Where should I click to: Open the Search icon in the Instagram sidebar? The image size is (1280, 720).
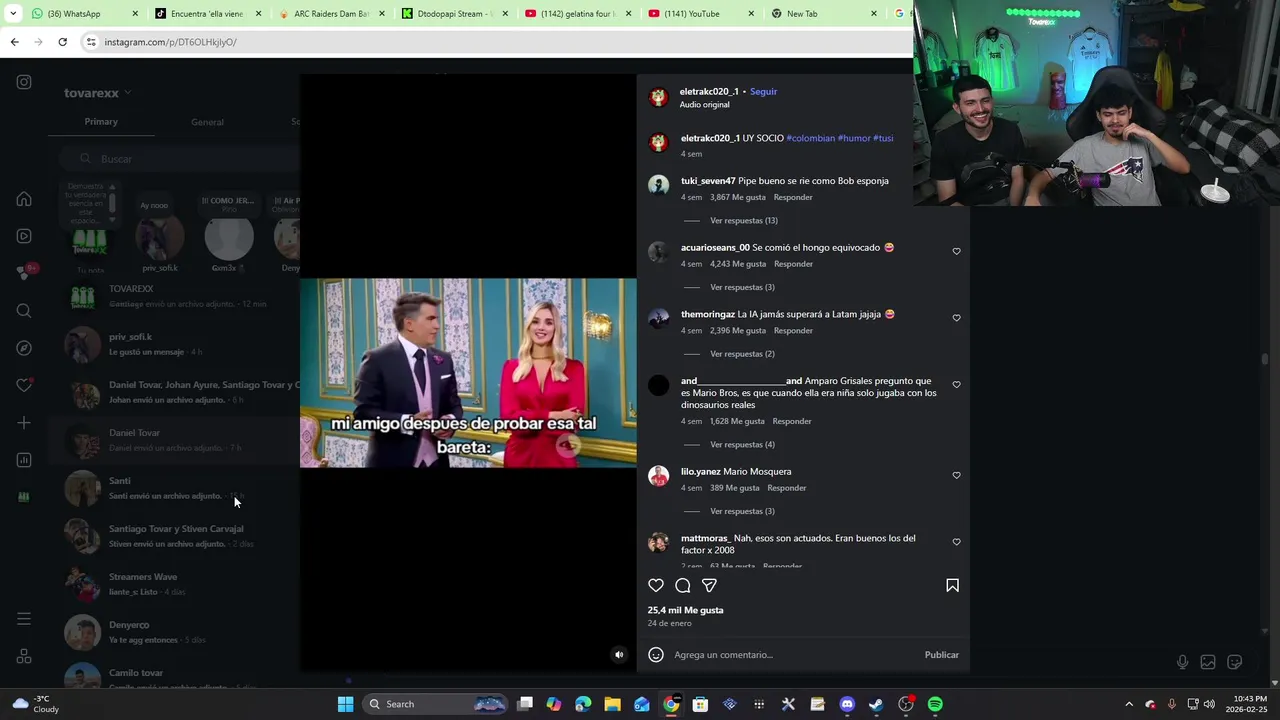point(24,311)
